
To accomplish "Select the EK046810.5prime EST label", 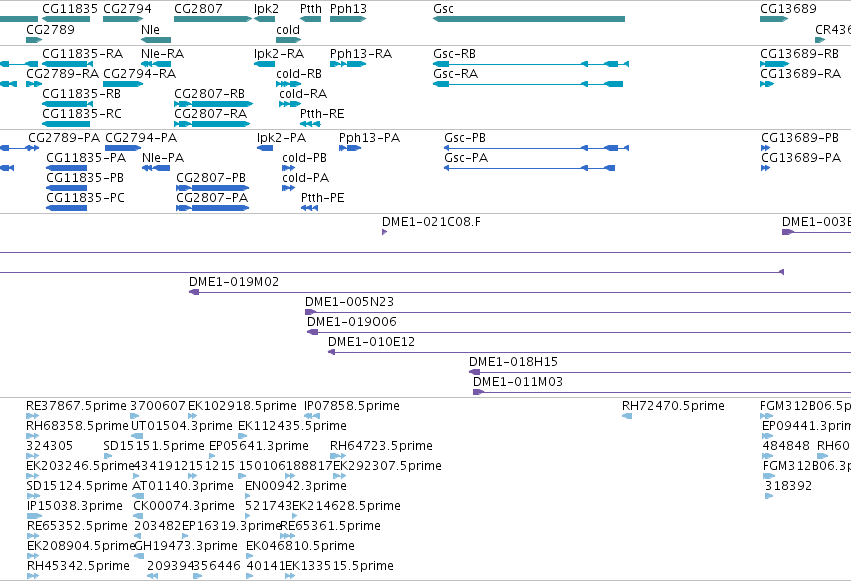I will coord(300,546).
